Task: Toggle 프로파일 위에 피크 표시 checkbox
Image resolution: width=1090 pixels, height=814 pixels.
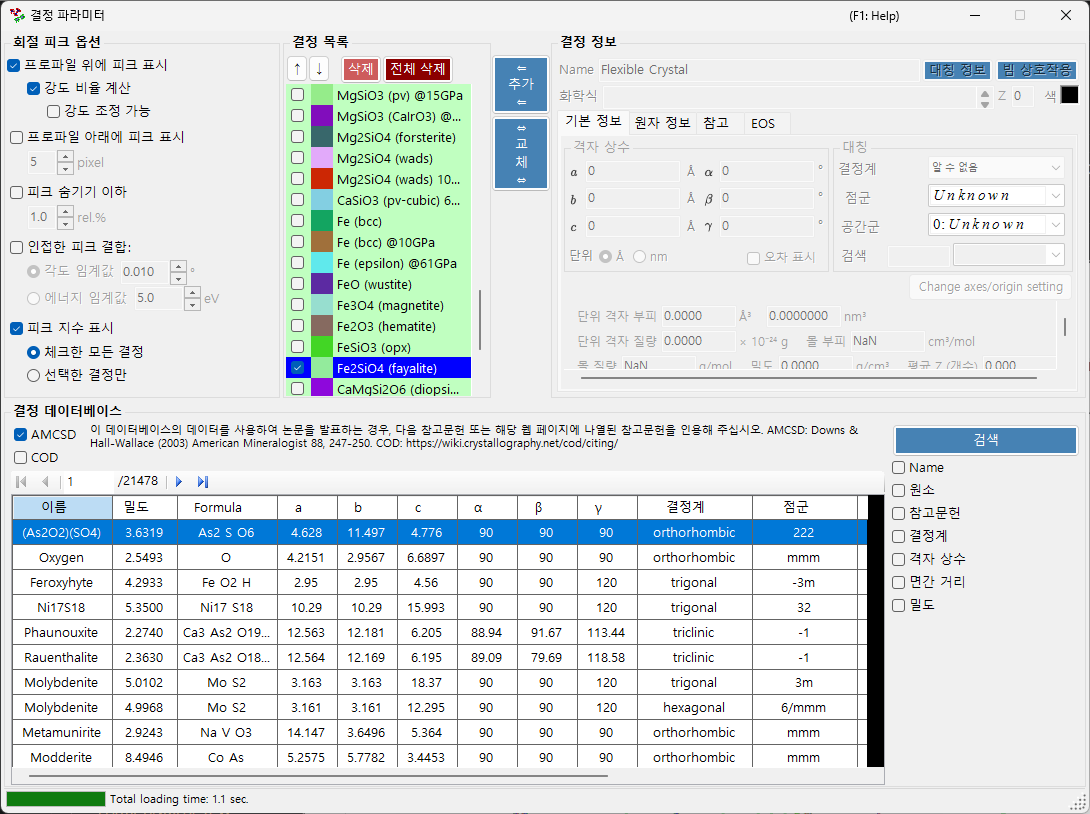Action: (x=14, y=65)
